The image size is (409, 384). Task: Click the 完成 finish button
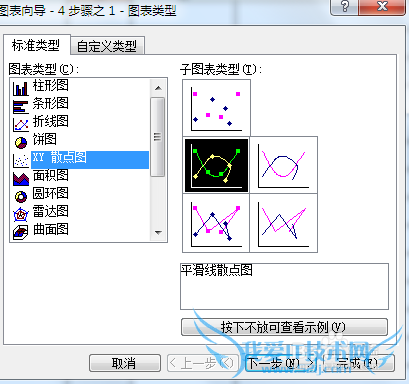358,363
